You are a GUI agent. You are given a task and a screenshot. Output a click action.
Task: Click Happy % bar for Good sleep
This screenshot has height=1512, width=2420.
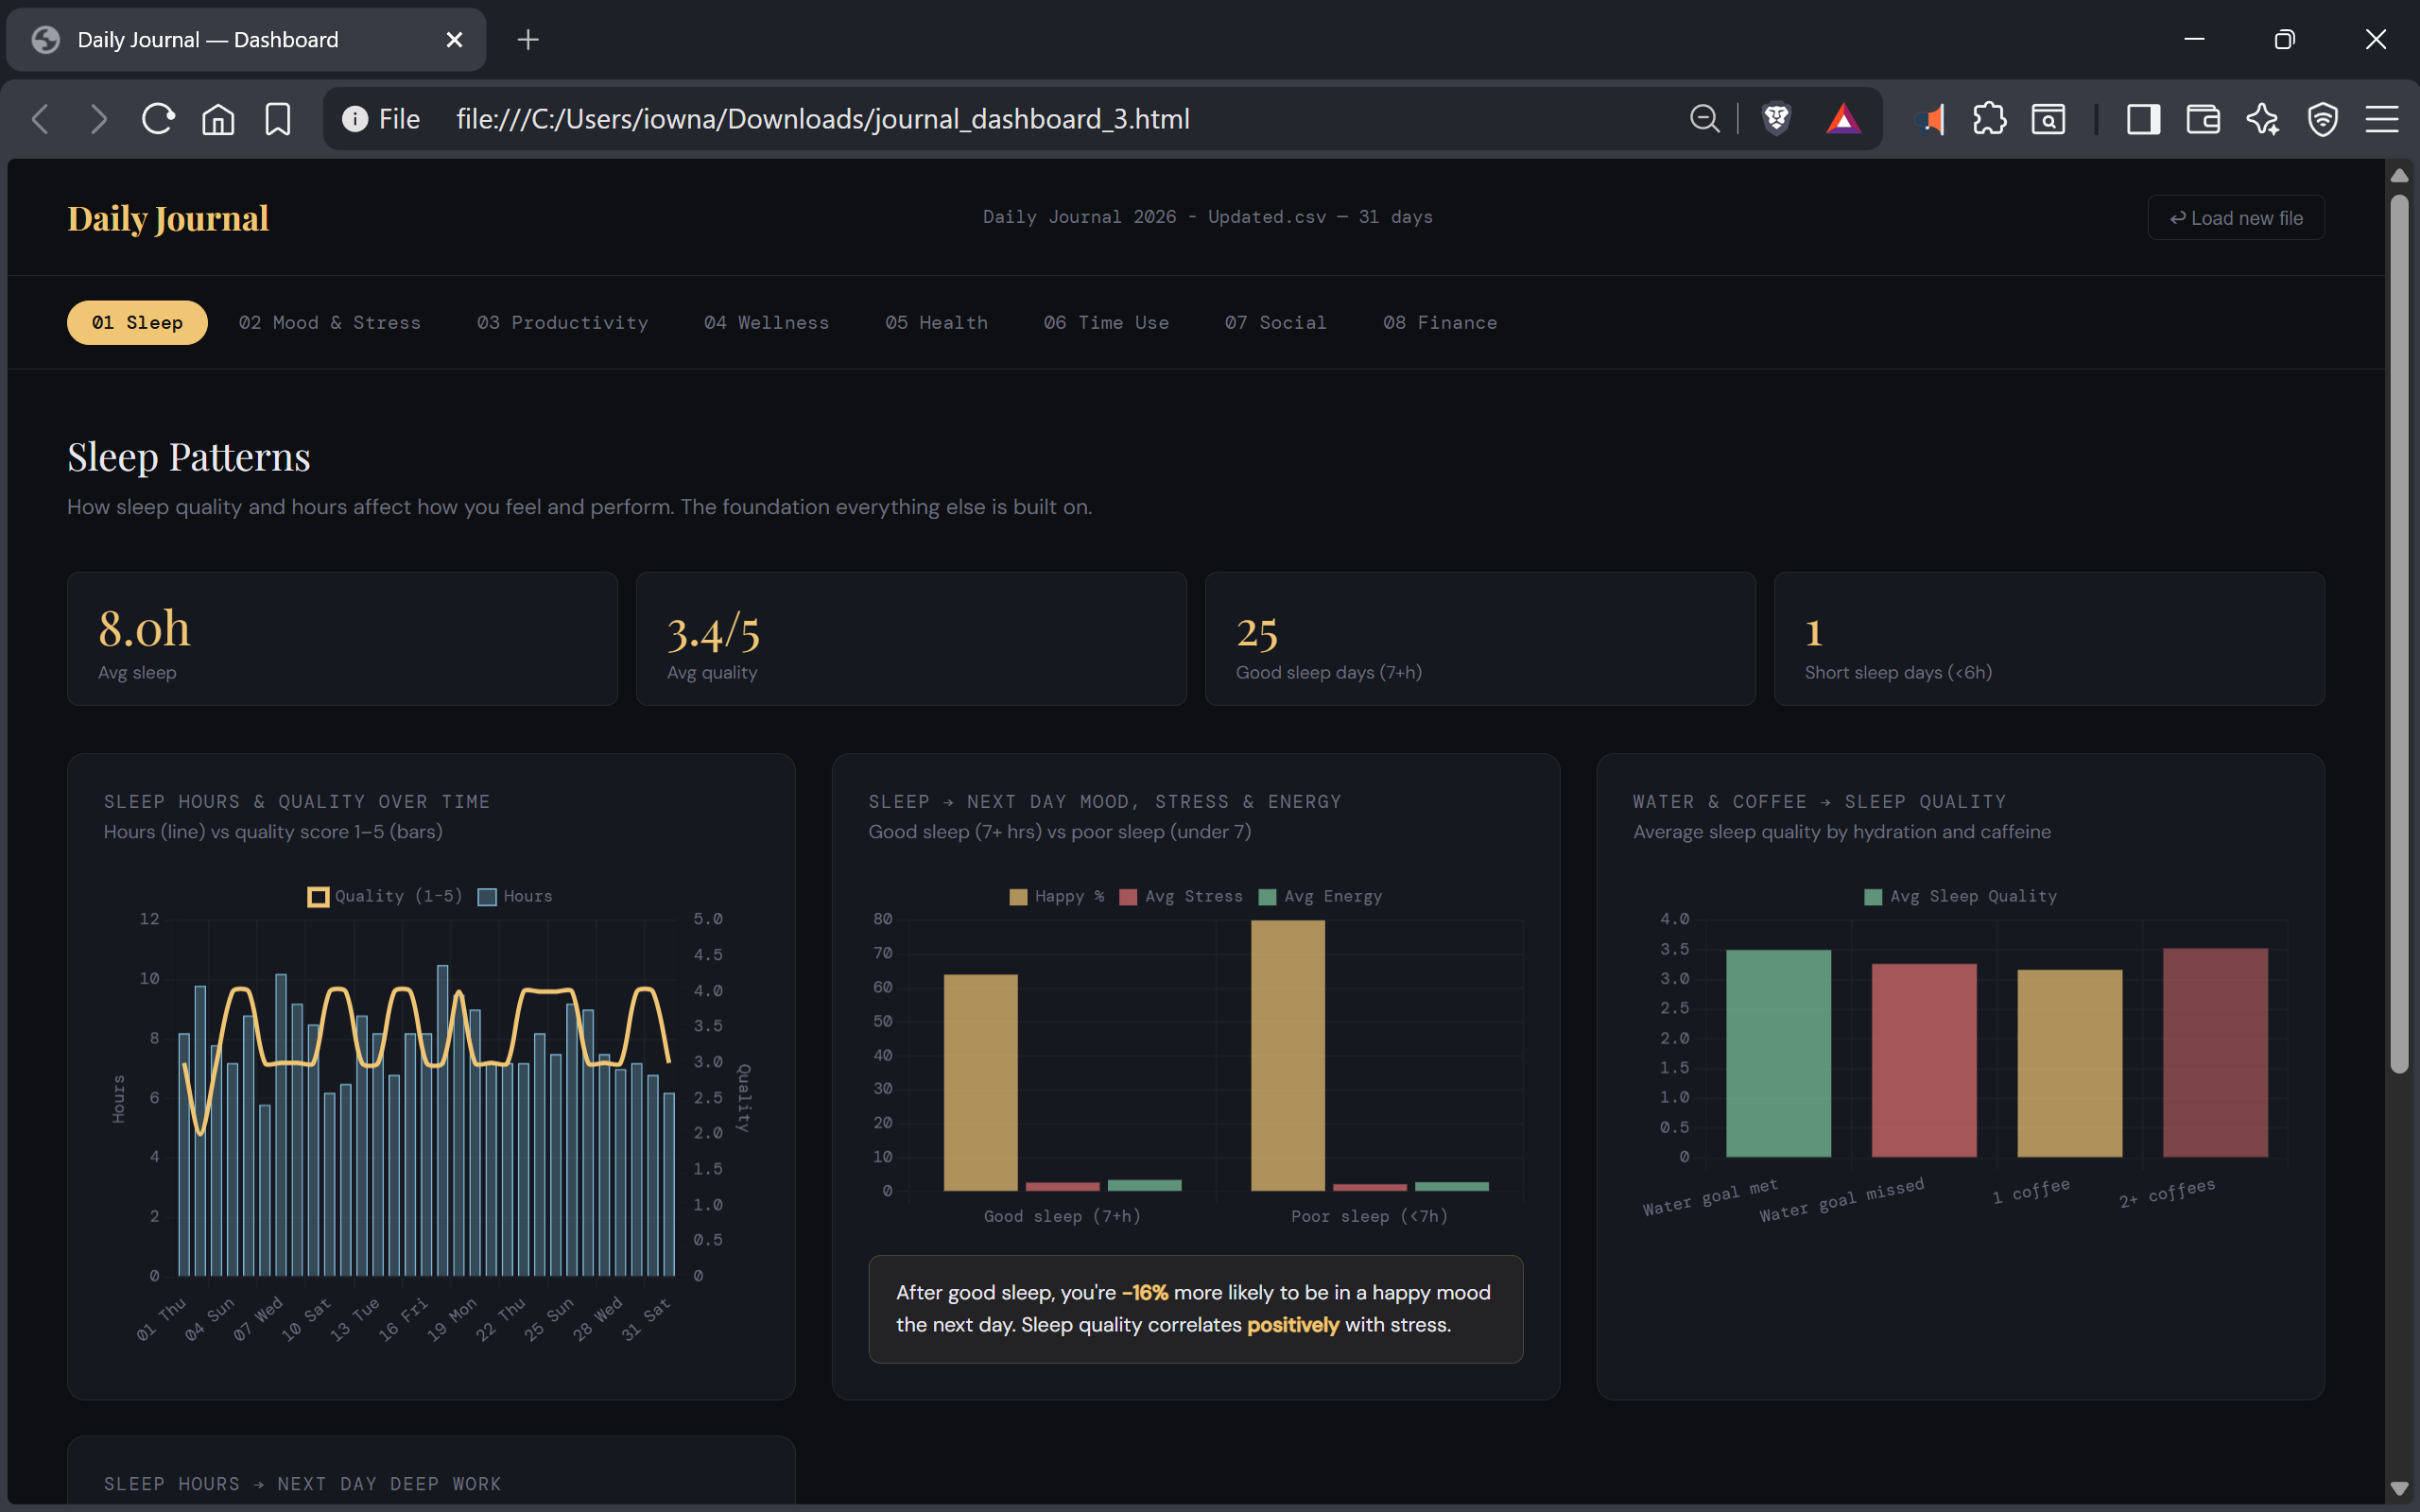(x=981, y=1082)
